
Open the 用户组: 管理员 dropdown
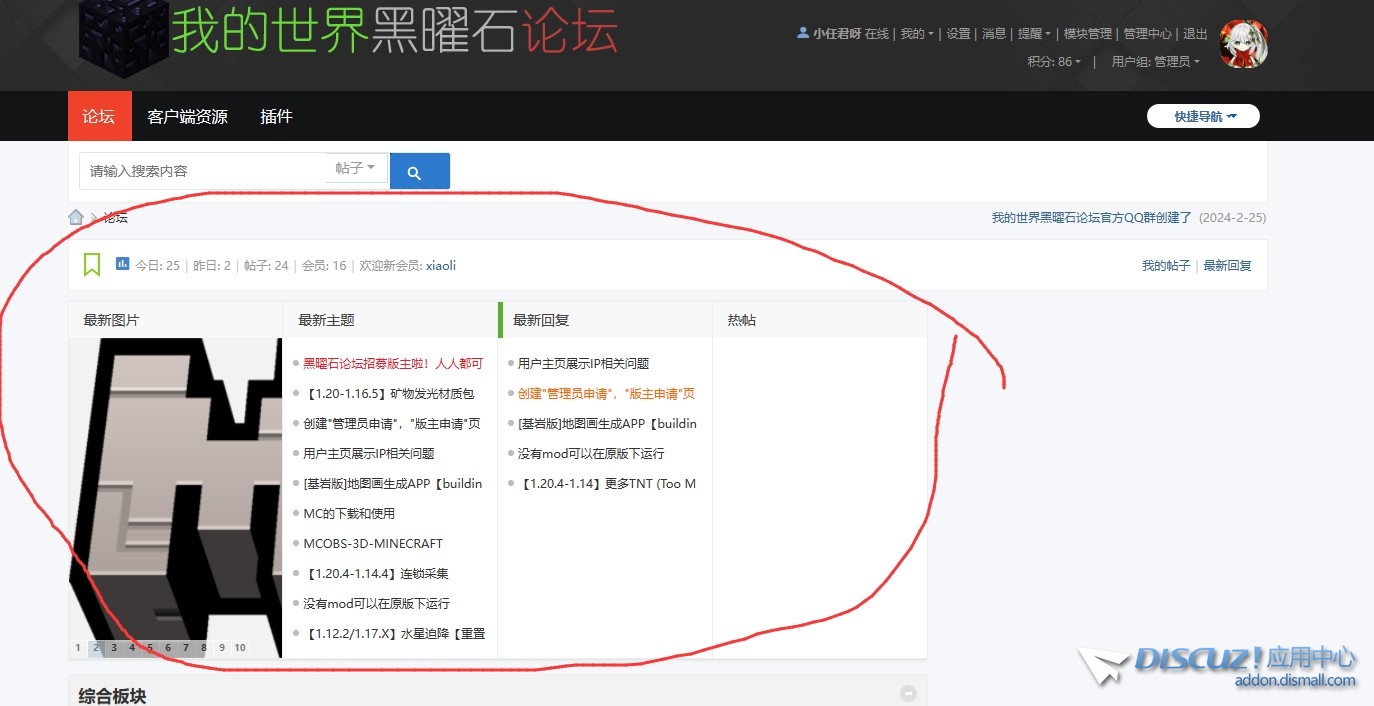pyautogui.click(x=1155, y=61)
